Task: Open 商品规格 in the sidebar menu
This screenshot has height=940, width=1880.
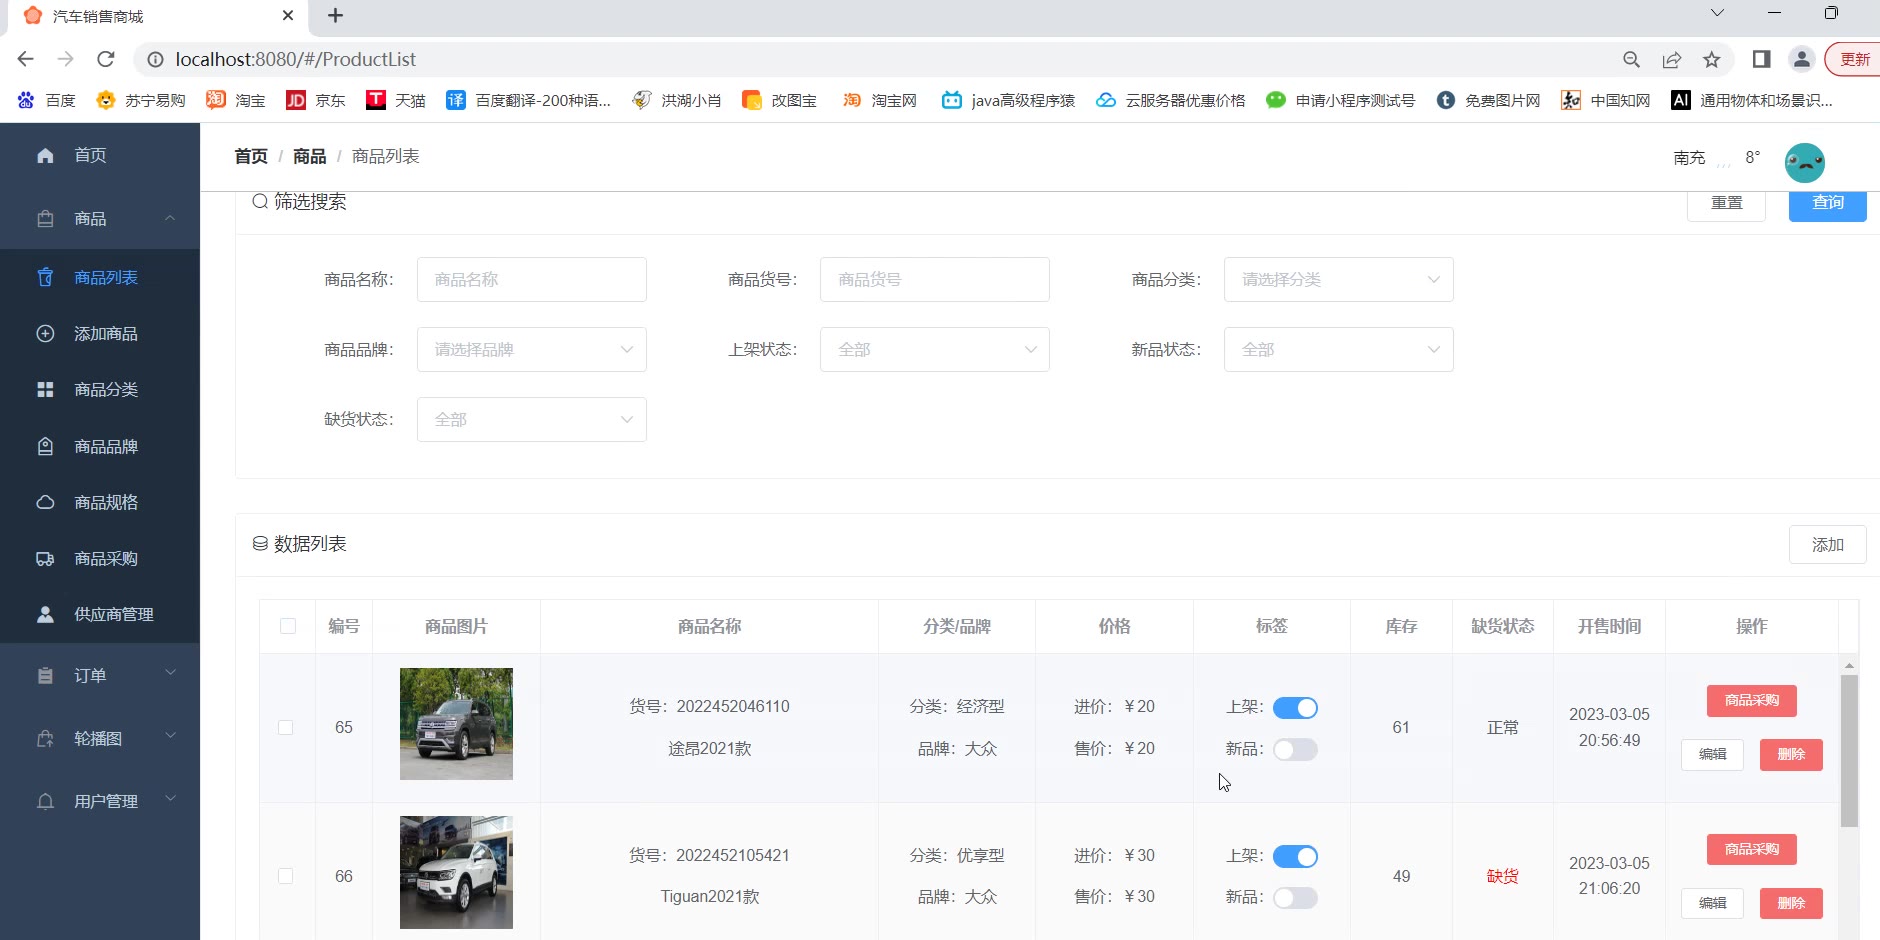Action: (106, 503)
